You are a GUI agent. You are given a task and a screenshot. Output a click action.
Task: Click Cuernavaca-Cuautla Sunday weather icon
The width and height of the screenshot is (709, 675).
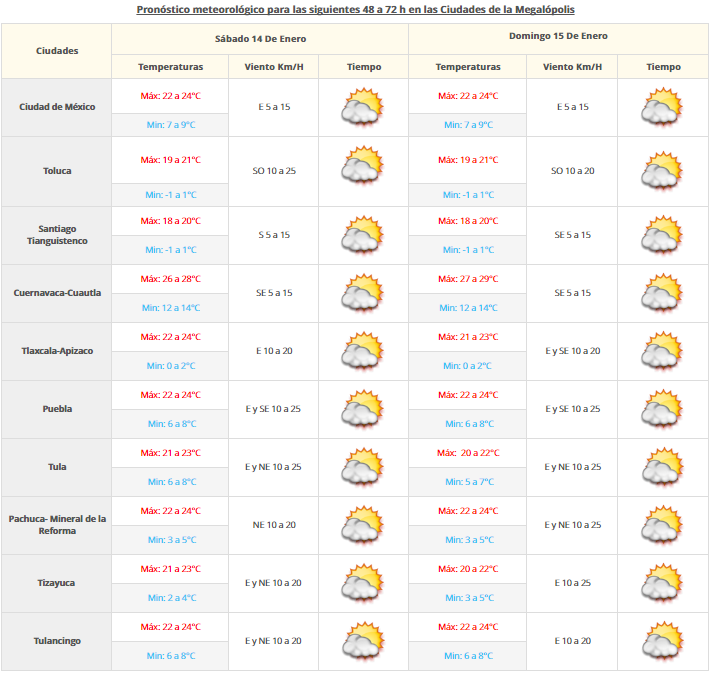tap(662, 293)
